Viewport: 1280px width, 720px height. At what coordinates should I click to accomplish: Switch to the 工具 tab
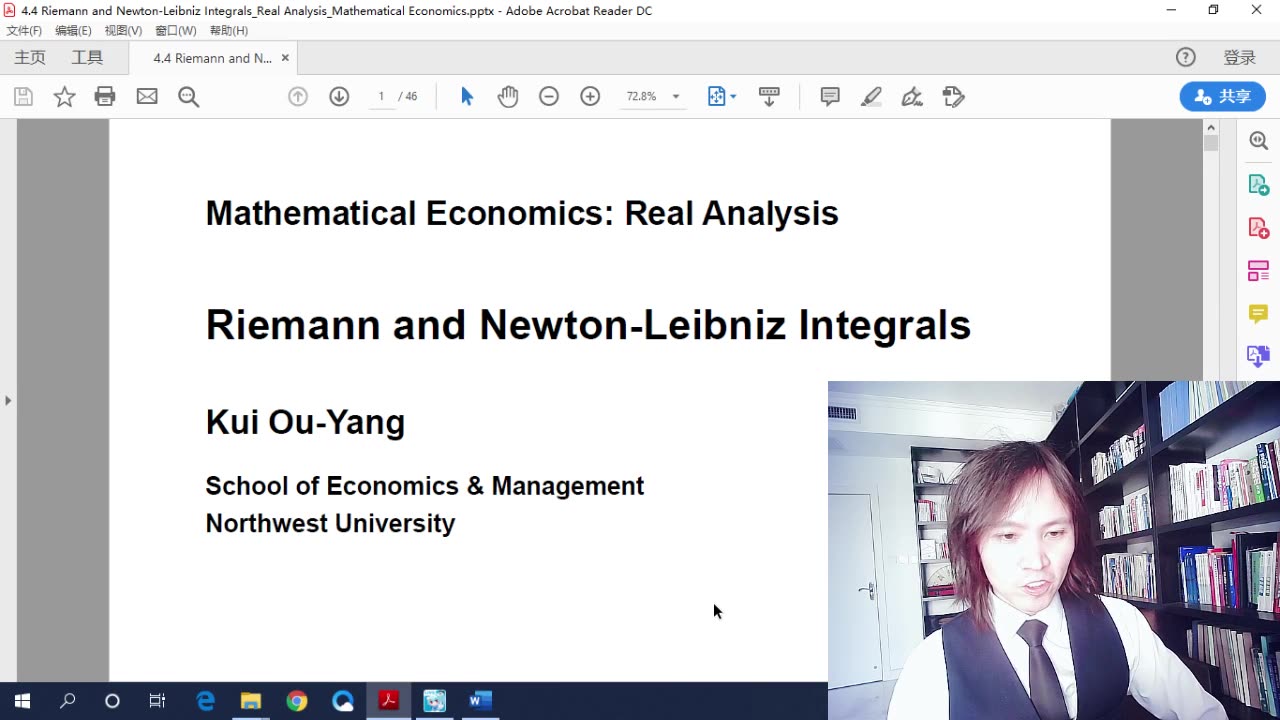[87, 58]
